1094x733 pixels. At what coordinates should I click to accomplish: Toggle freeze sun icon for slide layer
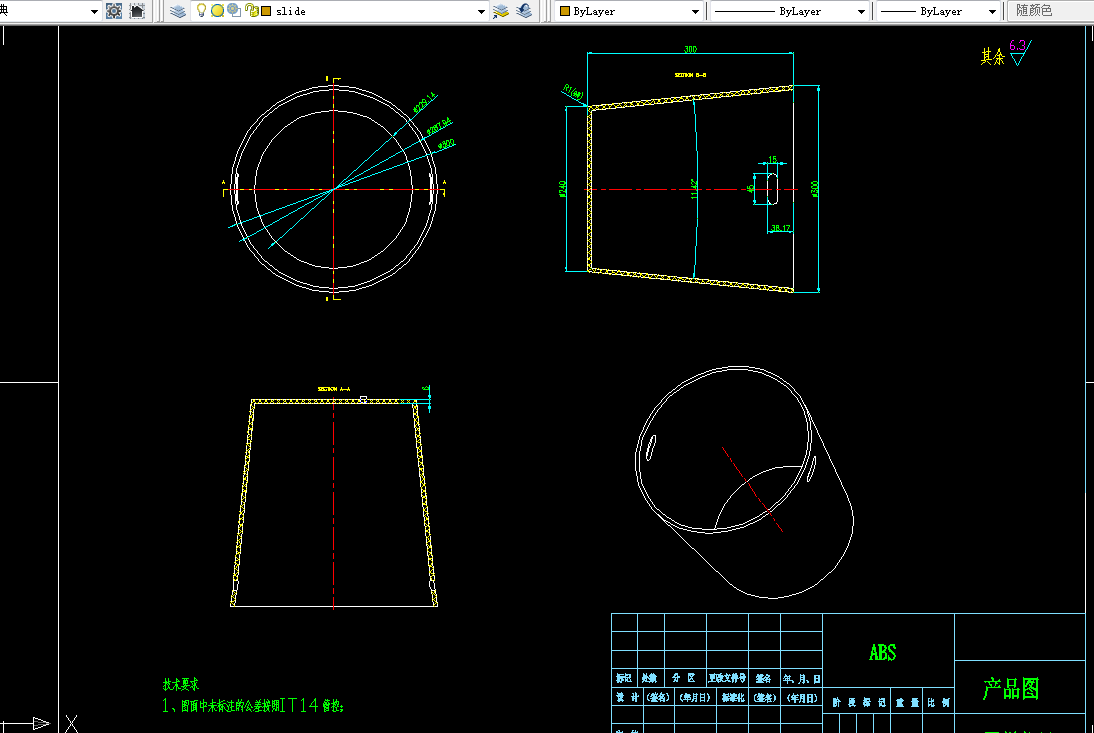217,11
